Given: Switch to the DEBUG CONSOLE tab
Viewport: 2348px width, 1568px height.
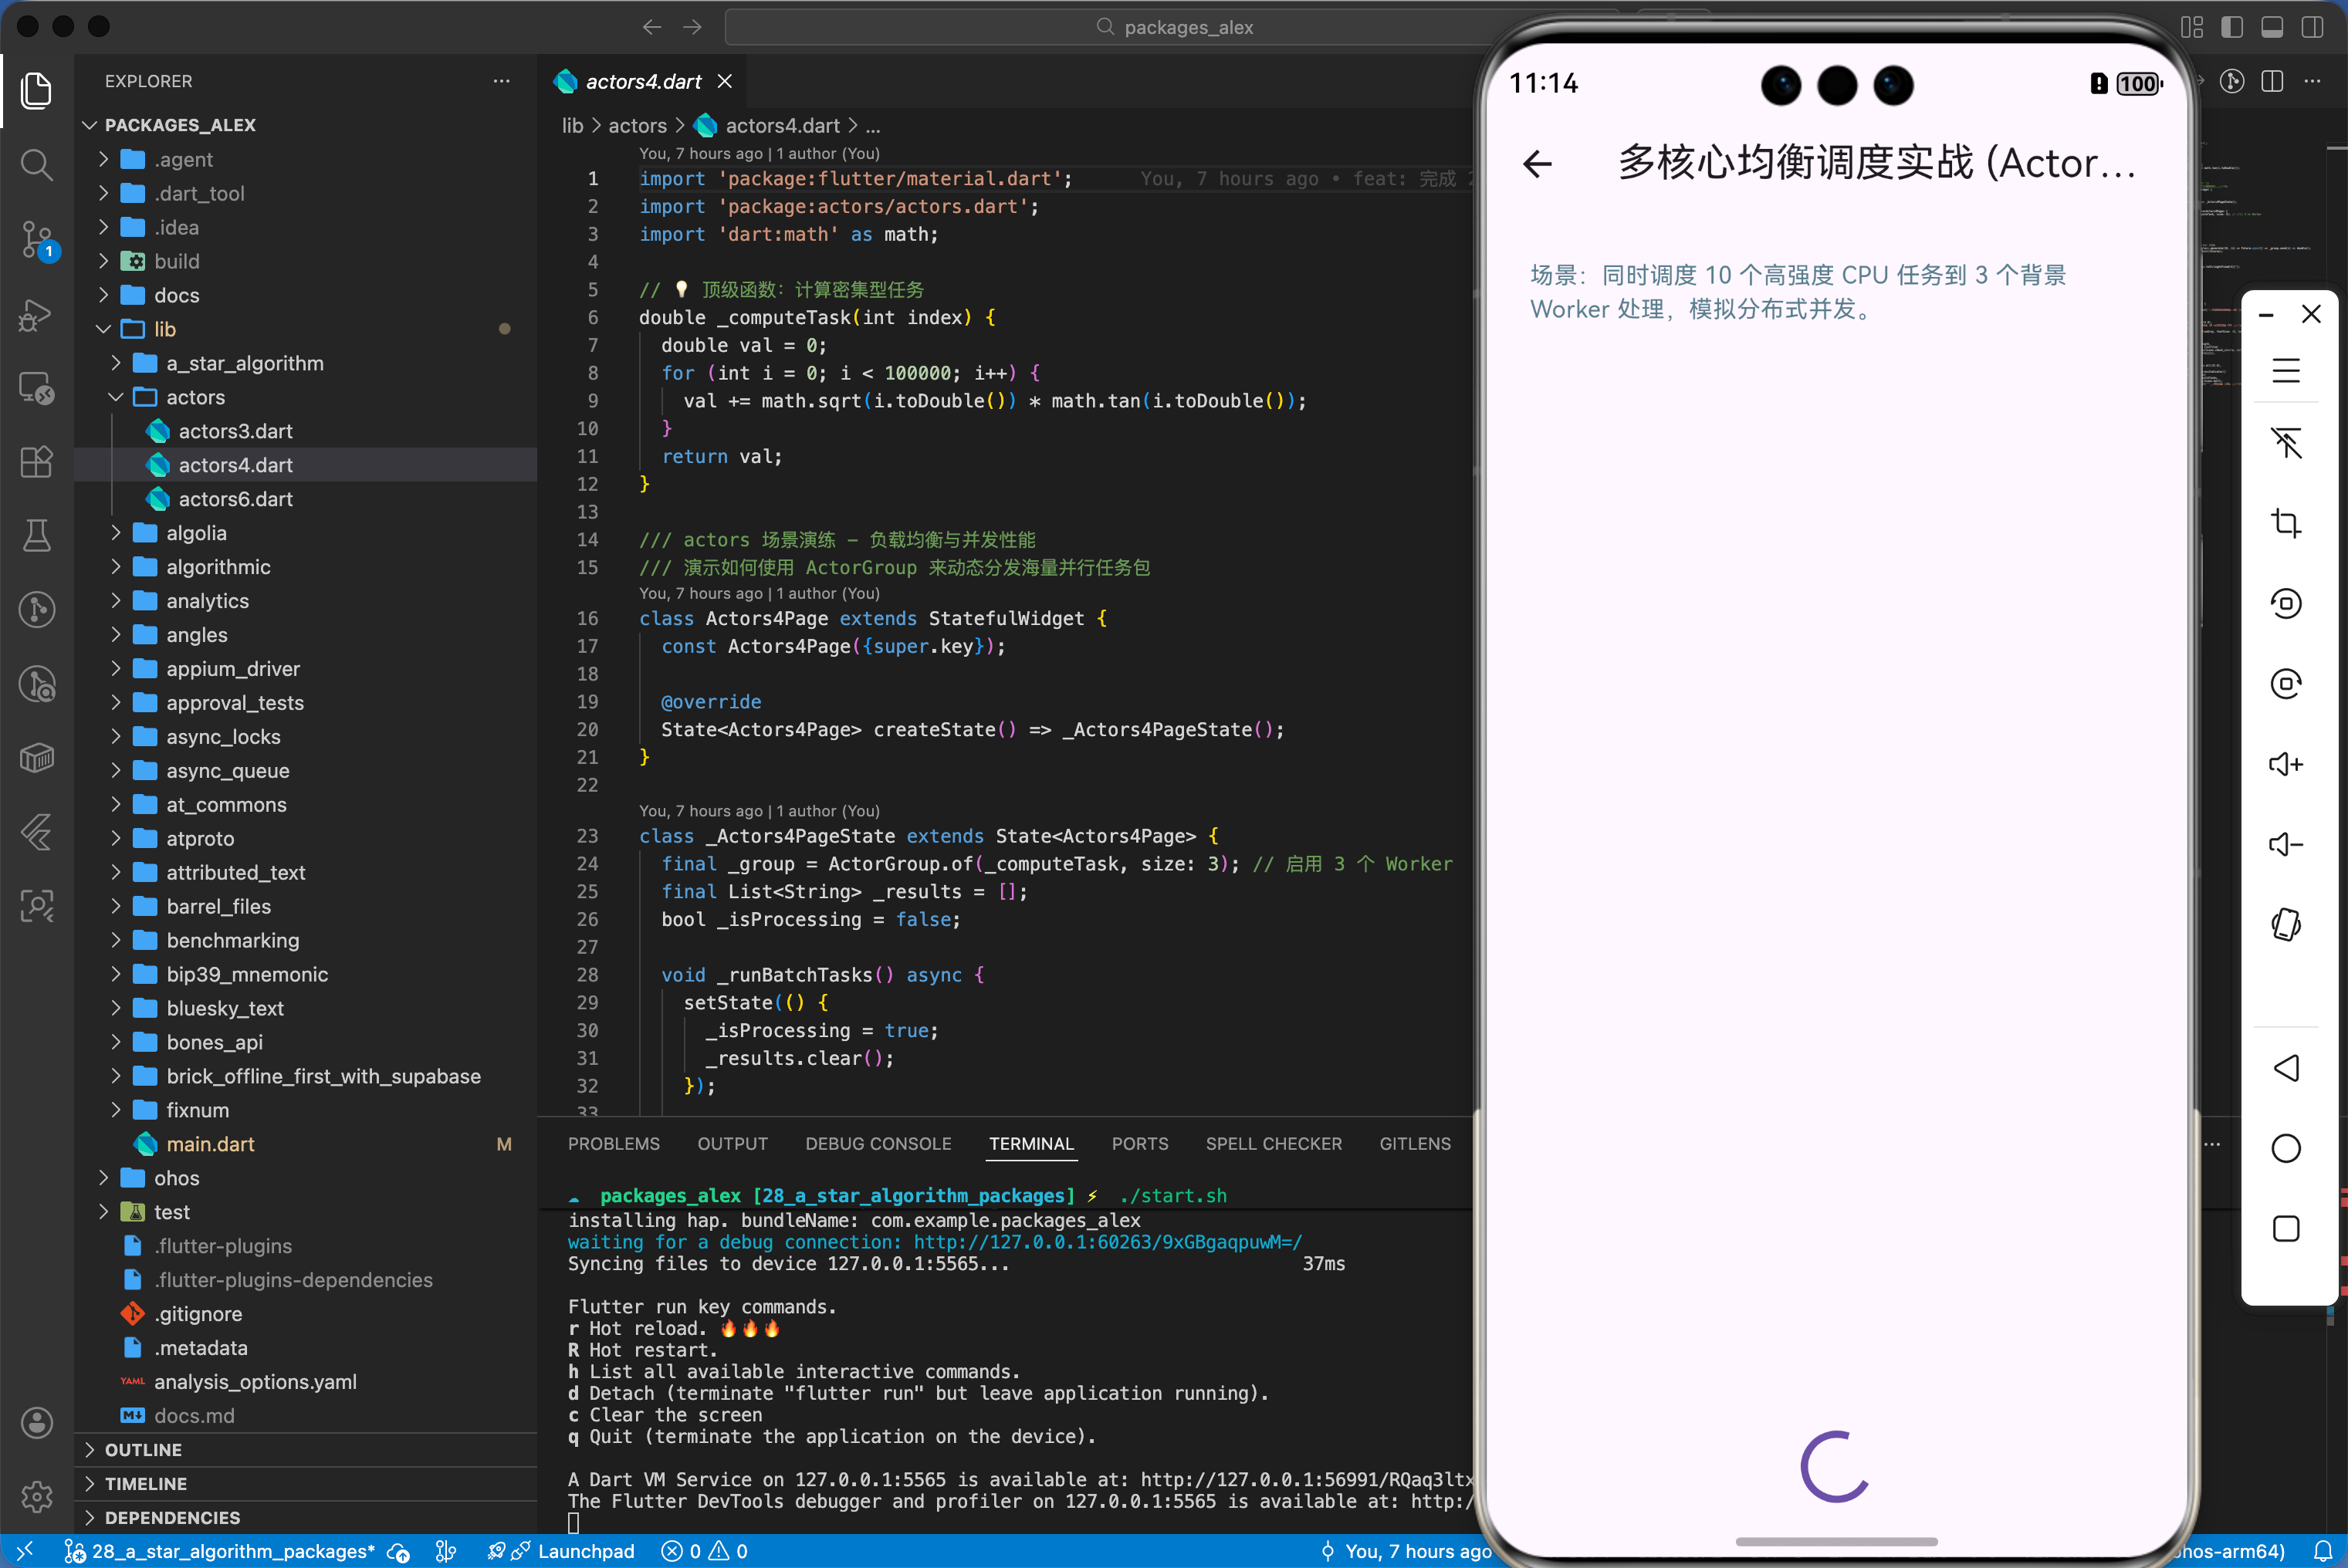Looking at the screenshot, I should pos(878,1143).
